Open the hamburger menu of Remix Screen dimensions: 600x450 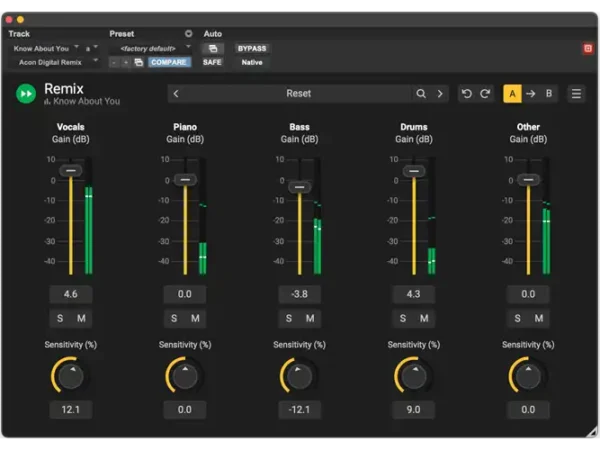[x=576, y=94]
